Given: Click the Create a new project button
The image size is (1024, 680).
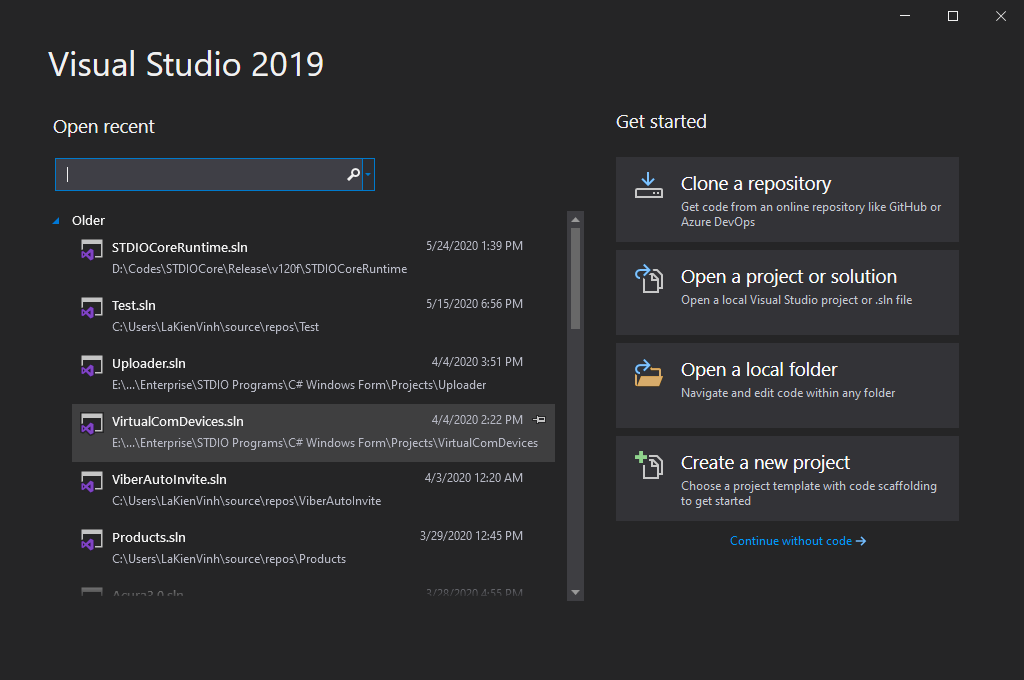Looking at the screenshot, I should pos(787,478).
